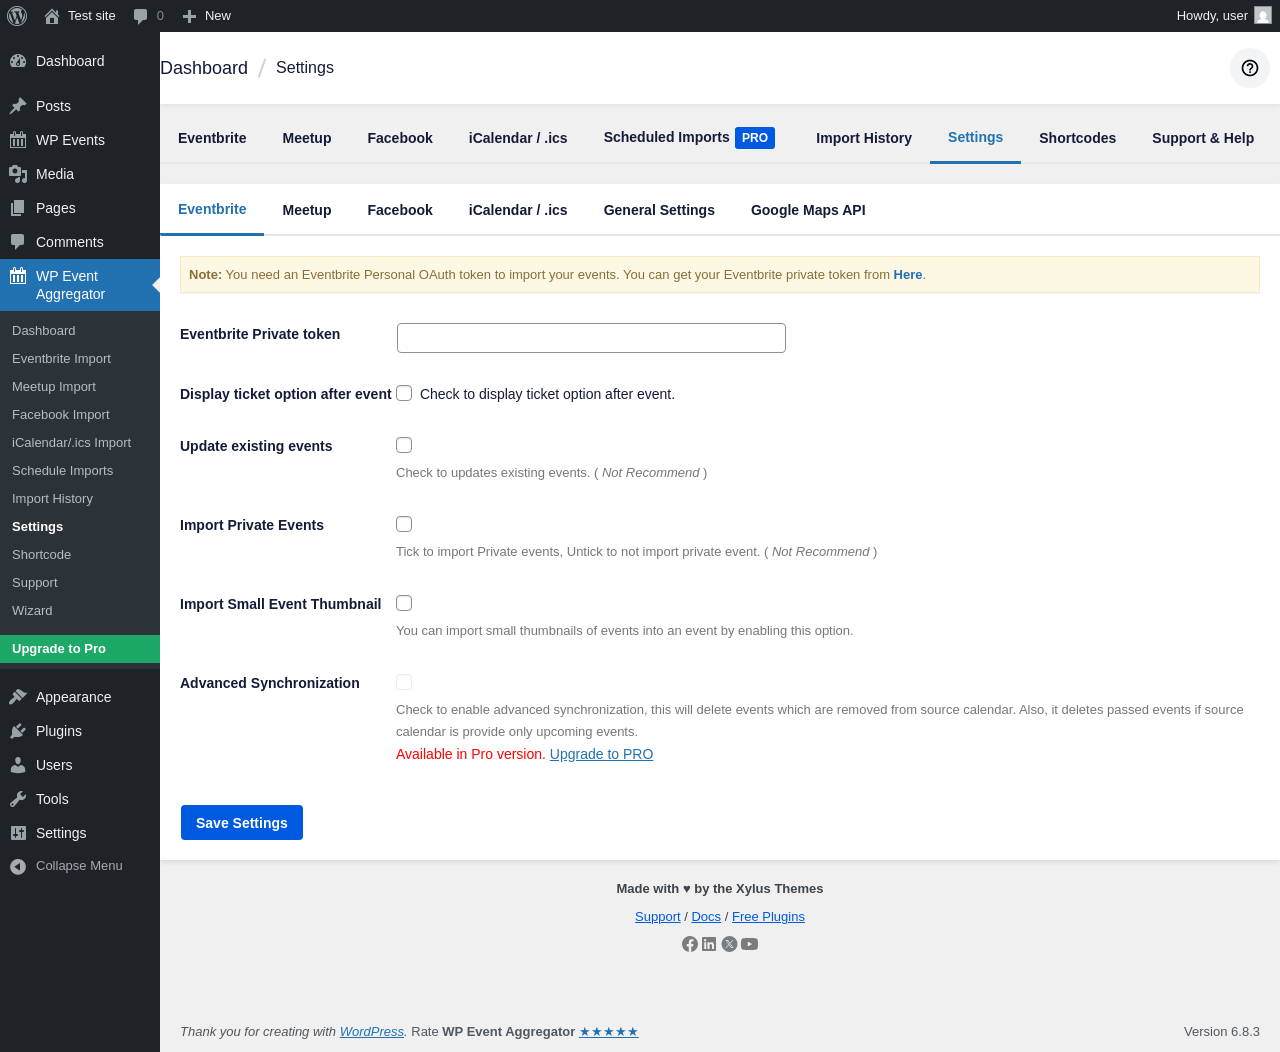
Task: Open the WordPress logo menu
Action: coord(17,16)
